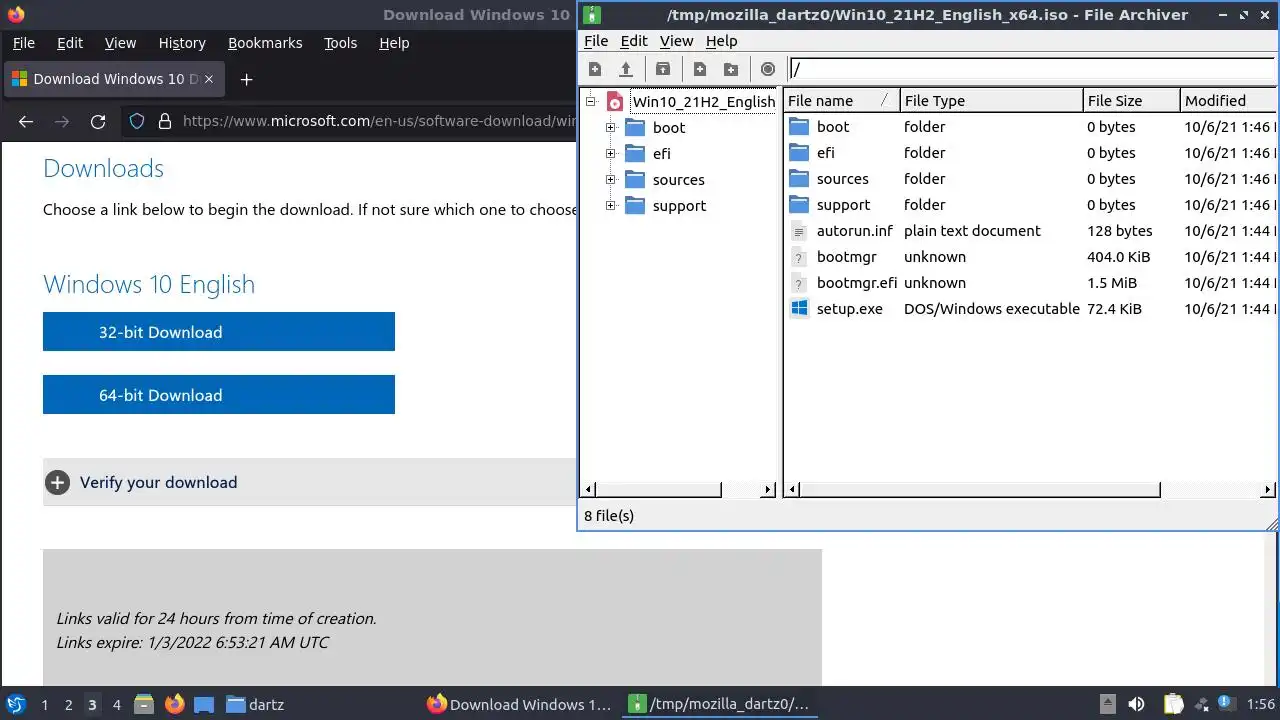
Task: Select the efi folder in the tree pane
Action: coord(662,154)
